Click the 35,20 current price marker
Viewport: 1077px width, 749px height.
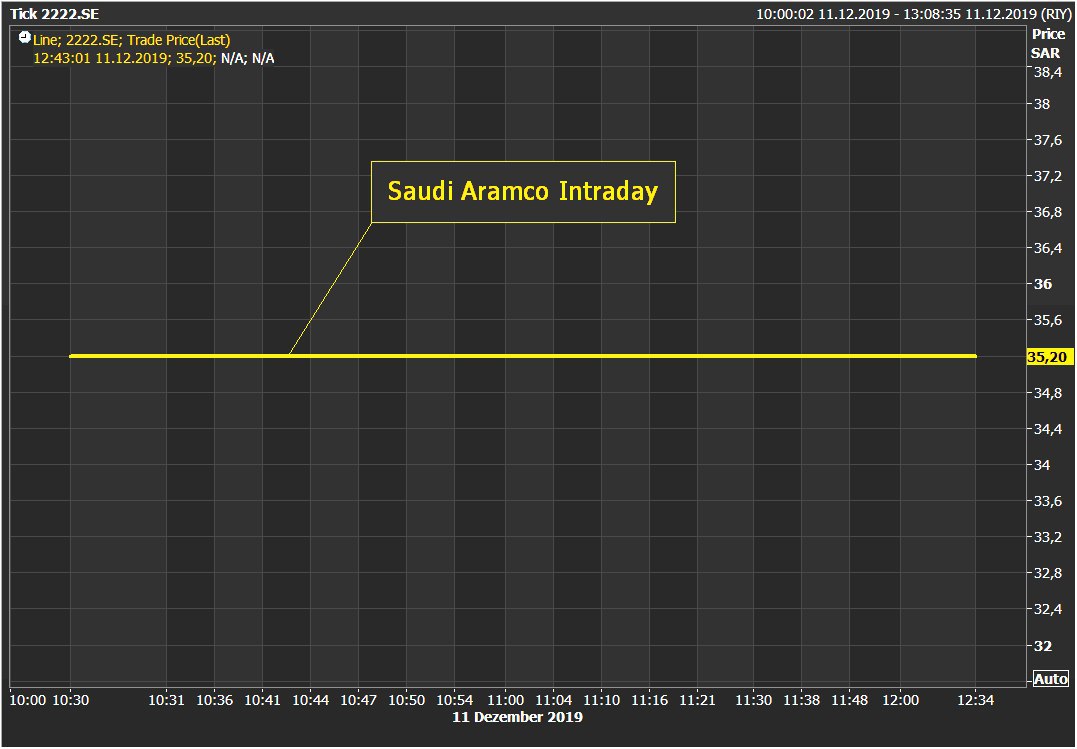coord(1049,357)
